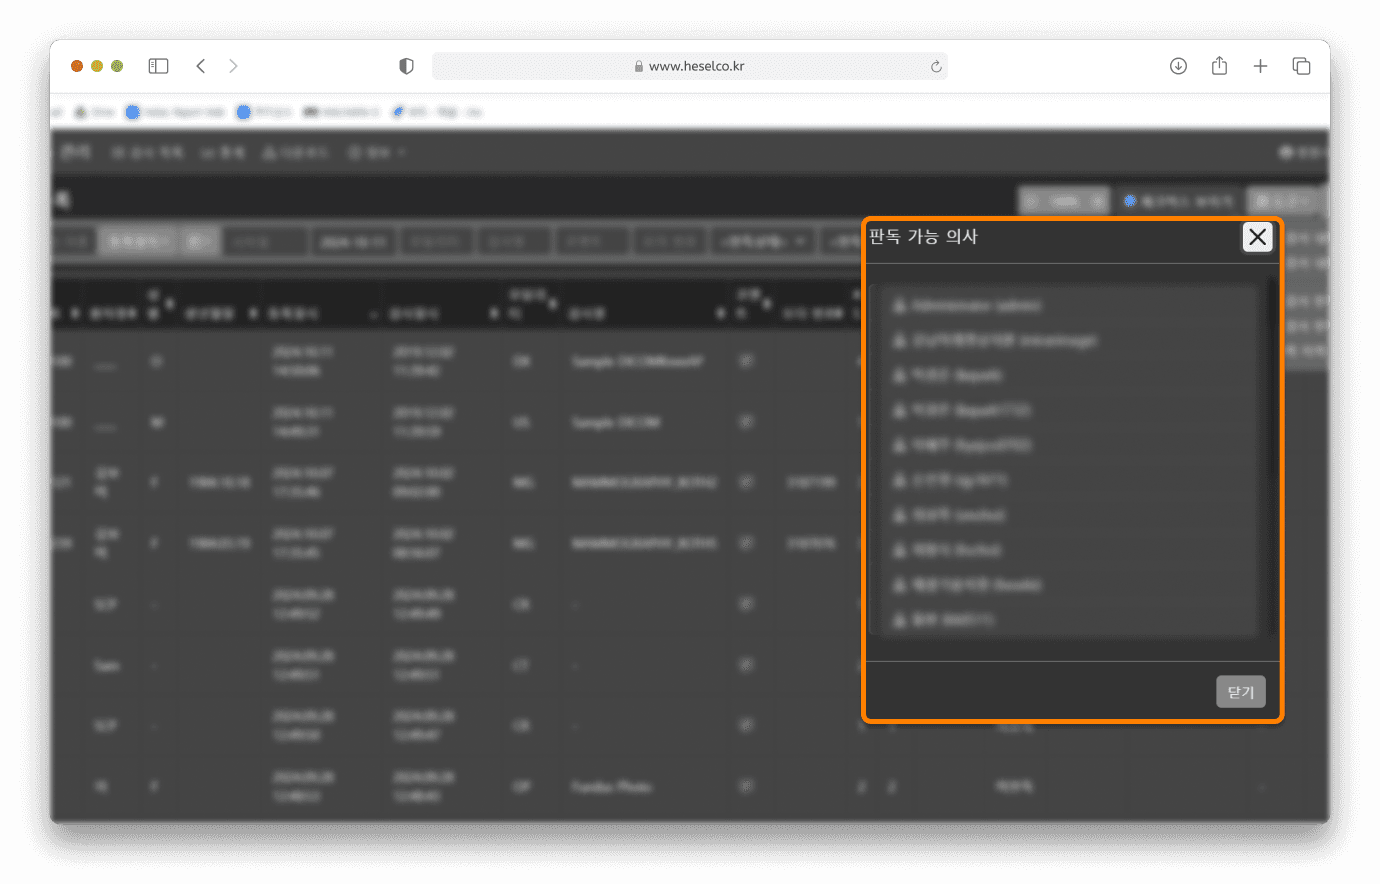Viewport: 1380px width, 884px height.
Task: Reload the www.heselco.kr page
Action: click(936, 66)
